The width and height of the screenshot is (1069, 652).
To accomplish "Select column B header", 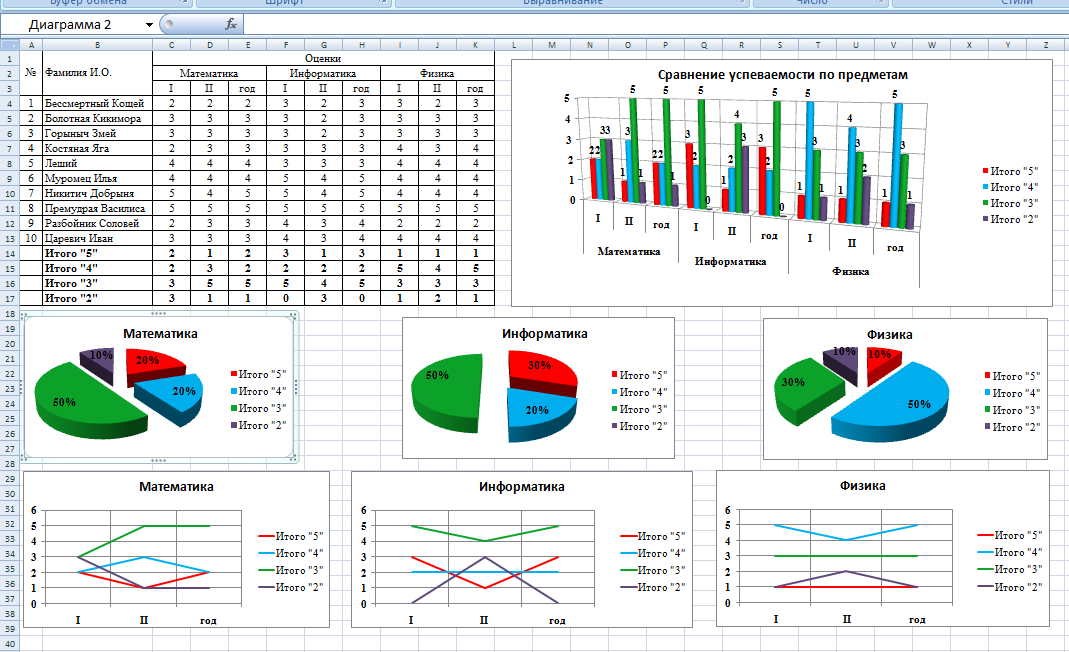I will [97, 45].
